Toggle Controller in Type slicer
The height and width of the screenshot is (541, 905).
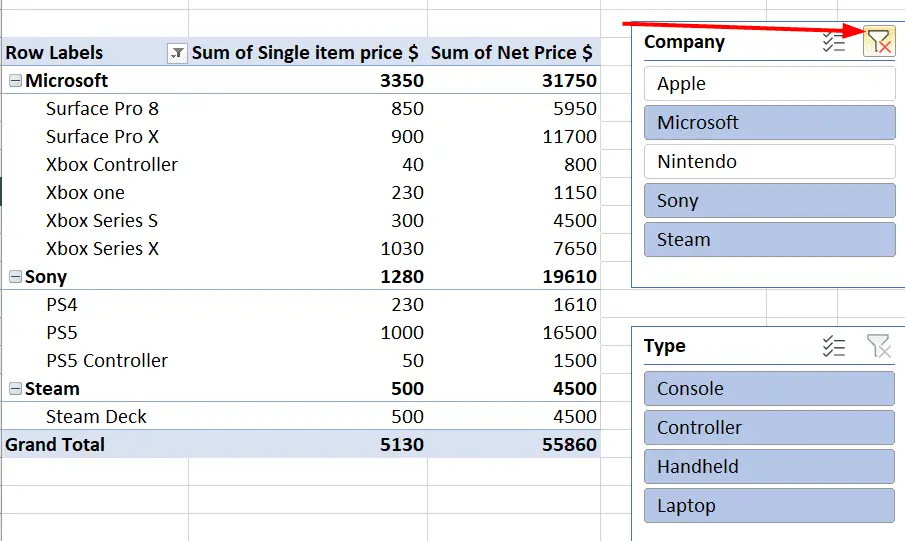(x=769, y=428)
